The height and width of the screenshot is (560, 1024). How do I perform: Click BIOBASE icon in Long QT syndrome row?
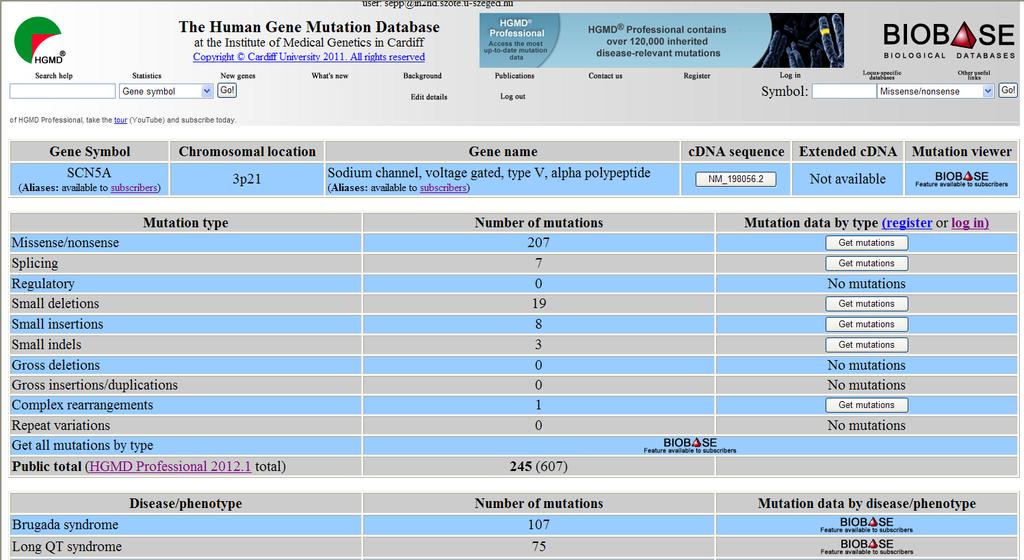point(866,546)
